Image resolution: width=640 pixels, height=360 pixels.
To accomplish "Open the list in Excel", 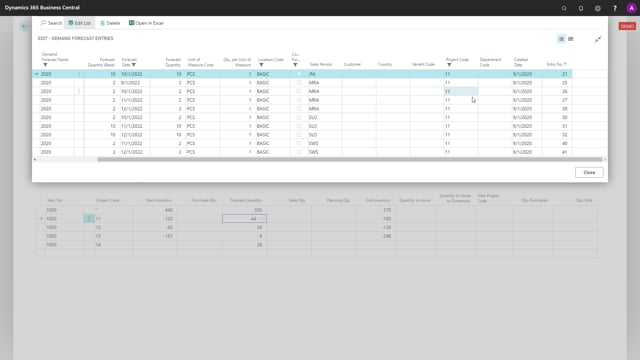I will 146,23.
